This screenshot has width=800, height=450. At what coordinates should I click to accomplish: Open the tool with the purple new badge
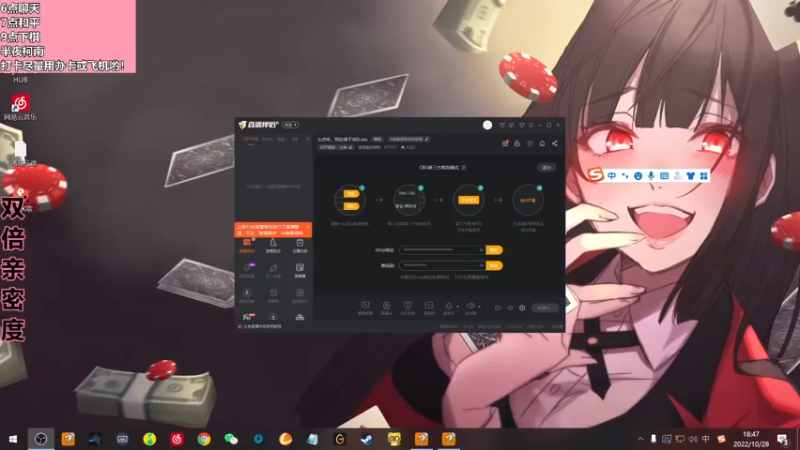click(x=247, y=270)
